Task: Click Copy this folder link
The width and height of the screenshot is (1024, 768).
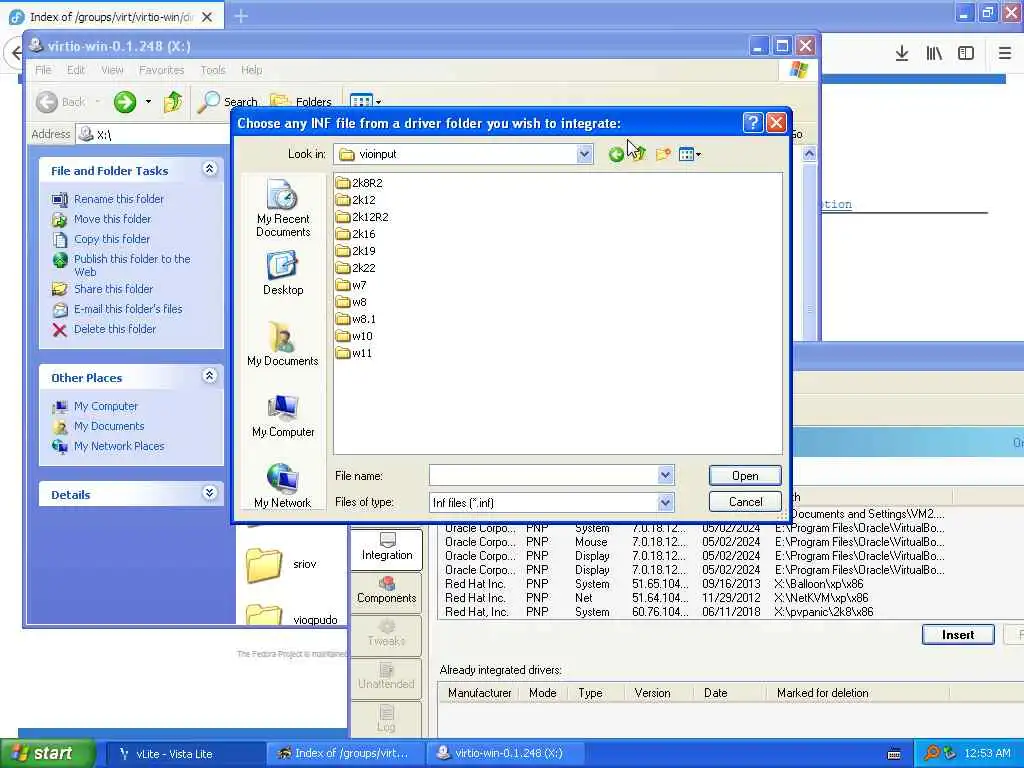Action: coord(112,239)
